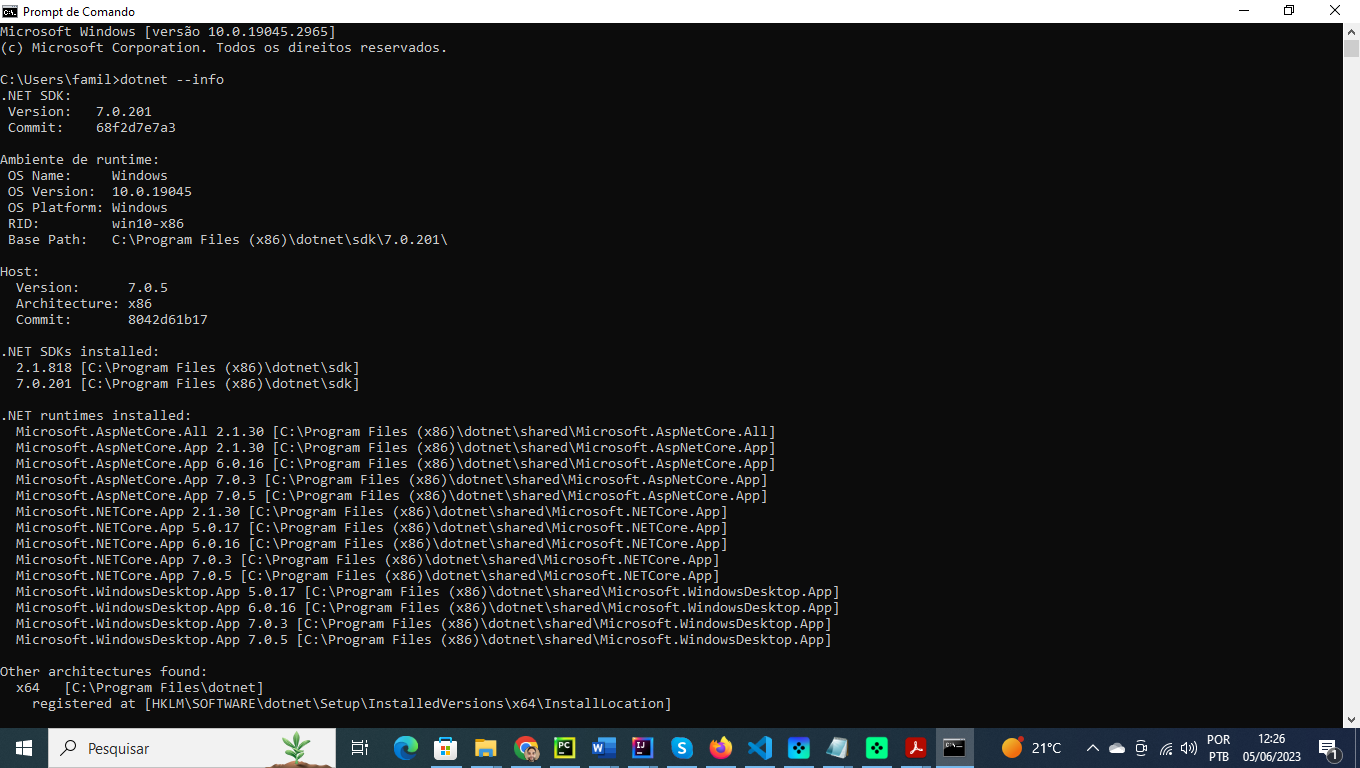The image size is (1360, 768).
Task: Launch Microsoft Edge from the taskbar
Action: (x=406, y=747)
